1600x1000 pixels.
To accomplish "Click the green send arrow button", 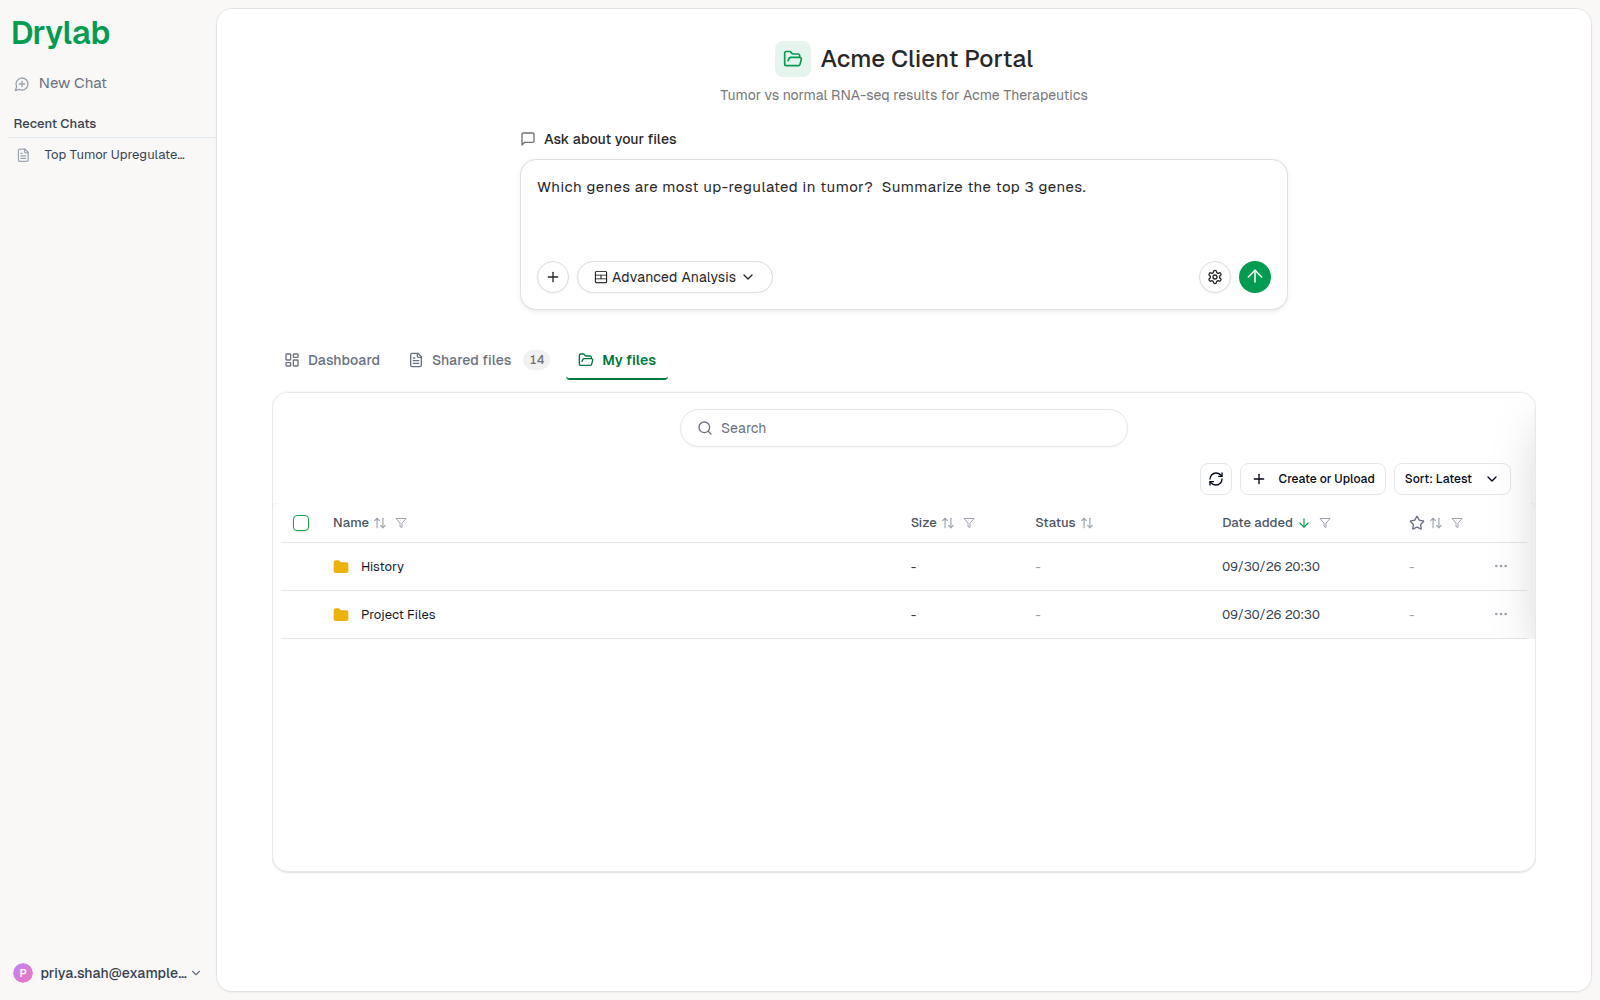I will (1255, 277).
